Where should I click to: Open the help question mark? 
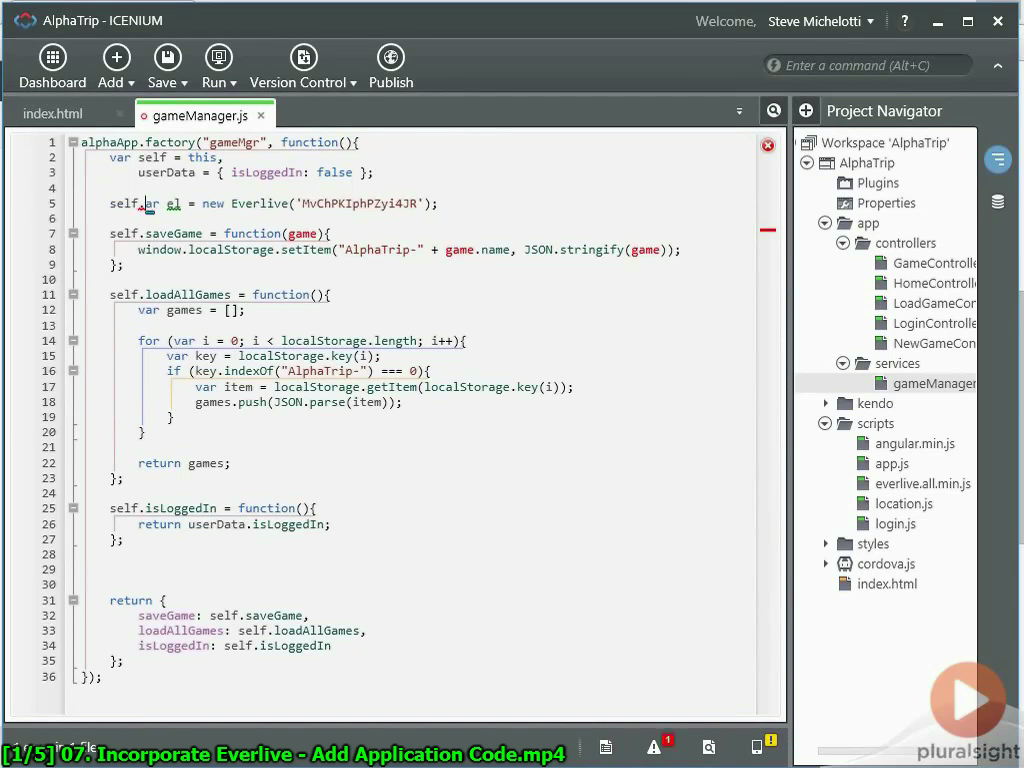click(904, 21)
